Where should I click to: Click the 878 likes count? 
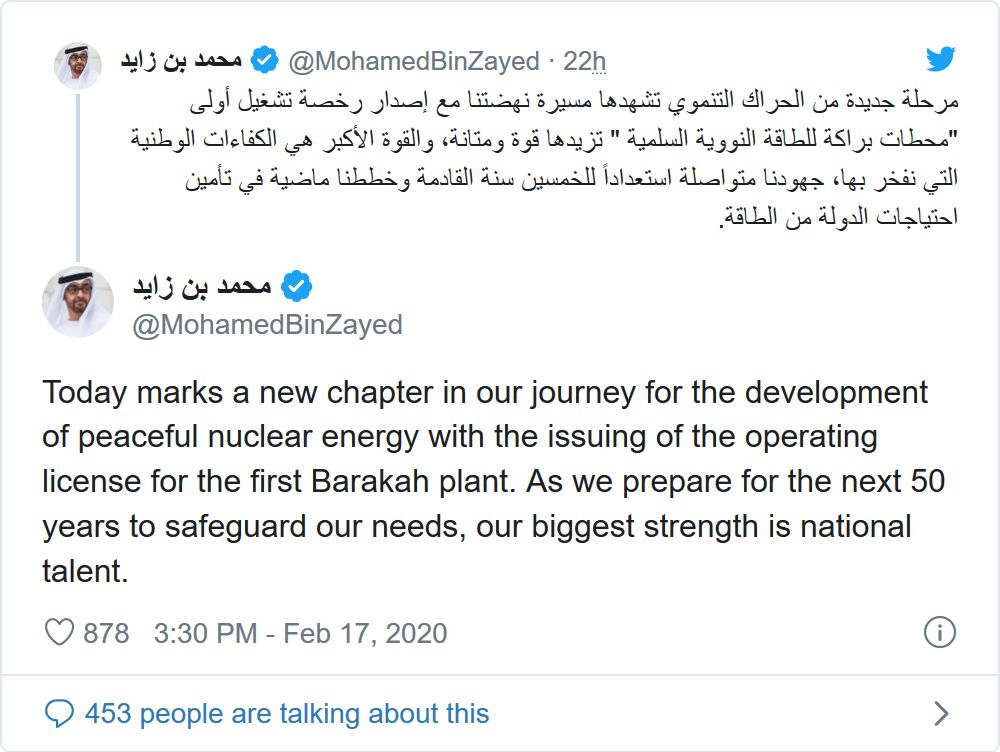[106, 633]
